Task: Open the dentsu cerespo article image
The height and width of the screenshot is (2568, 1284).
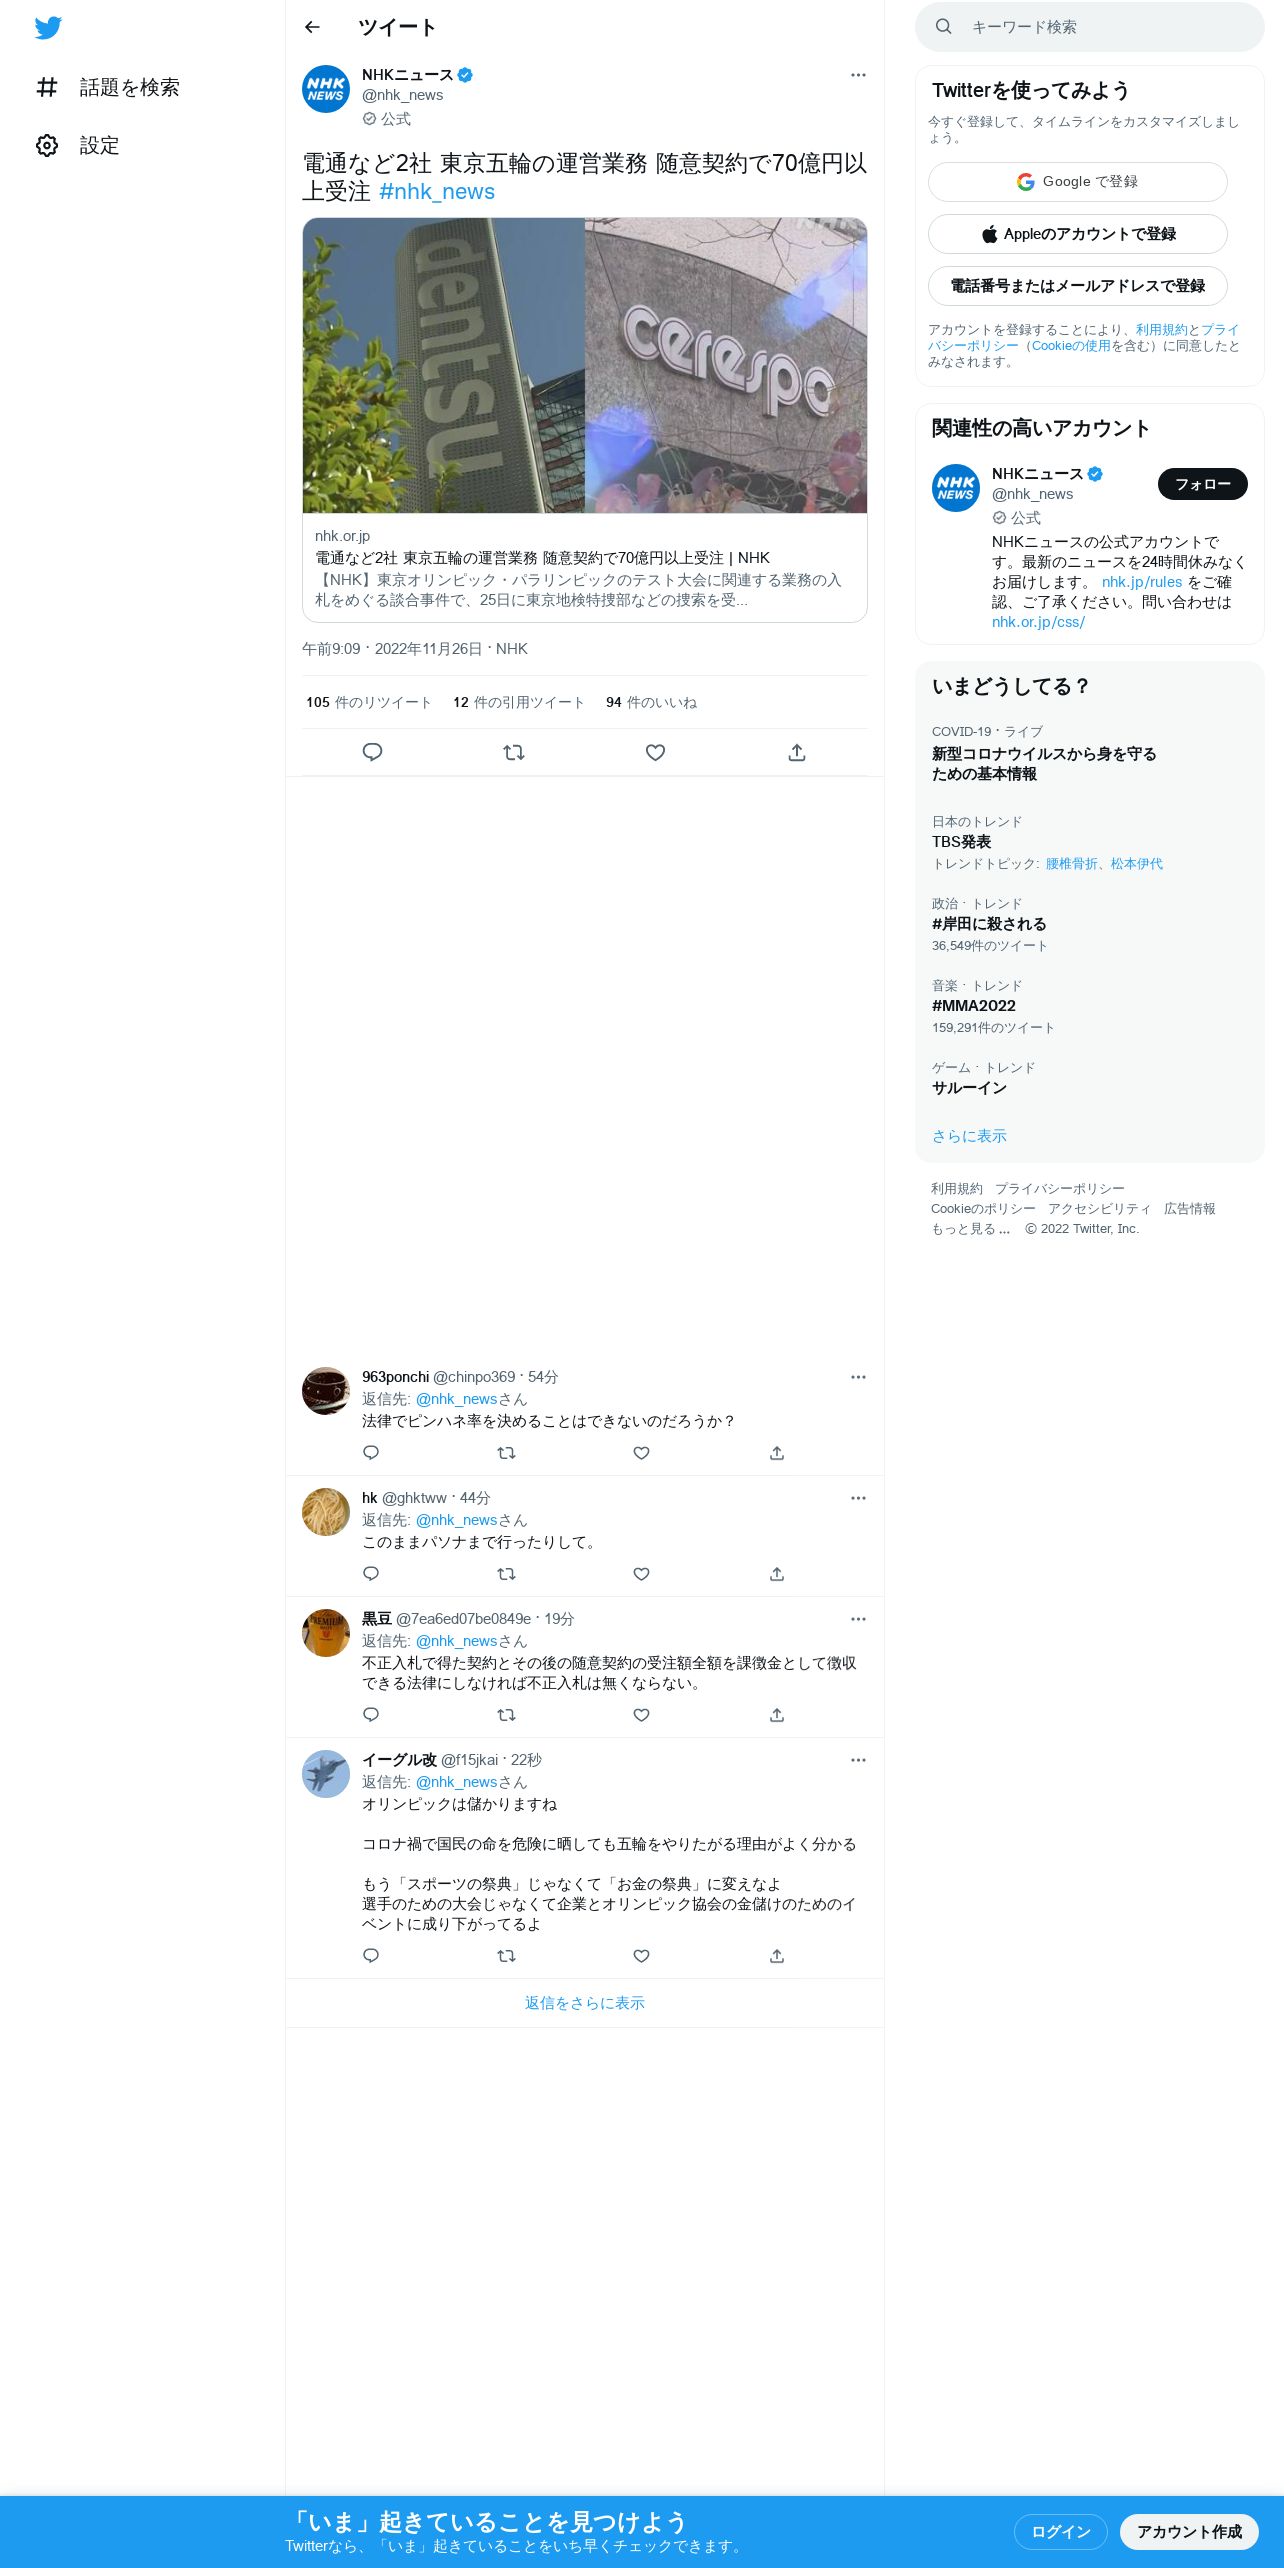Action: 585,366
